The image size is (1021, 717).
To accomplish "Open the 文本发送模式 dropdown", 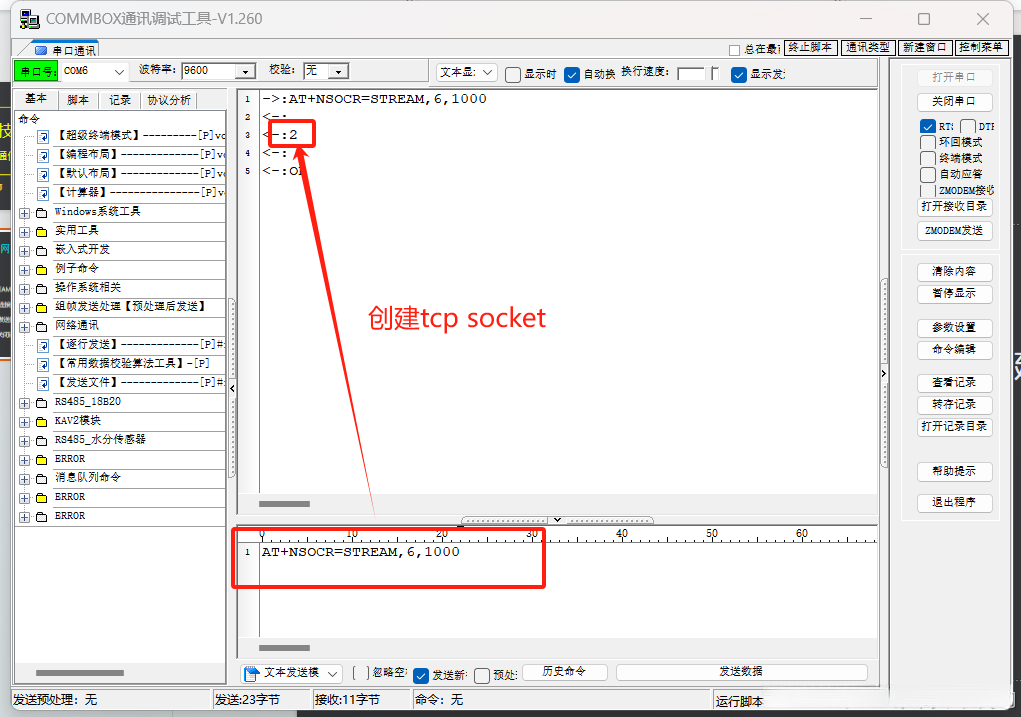I will pyautogui.click(x=333, y=673).
